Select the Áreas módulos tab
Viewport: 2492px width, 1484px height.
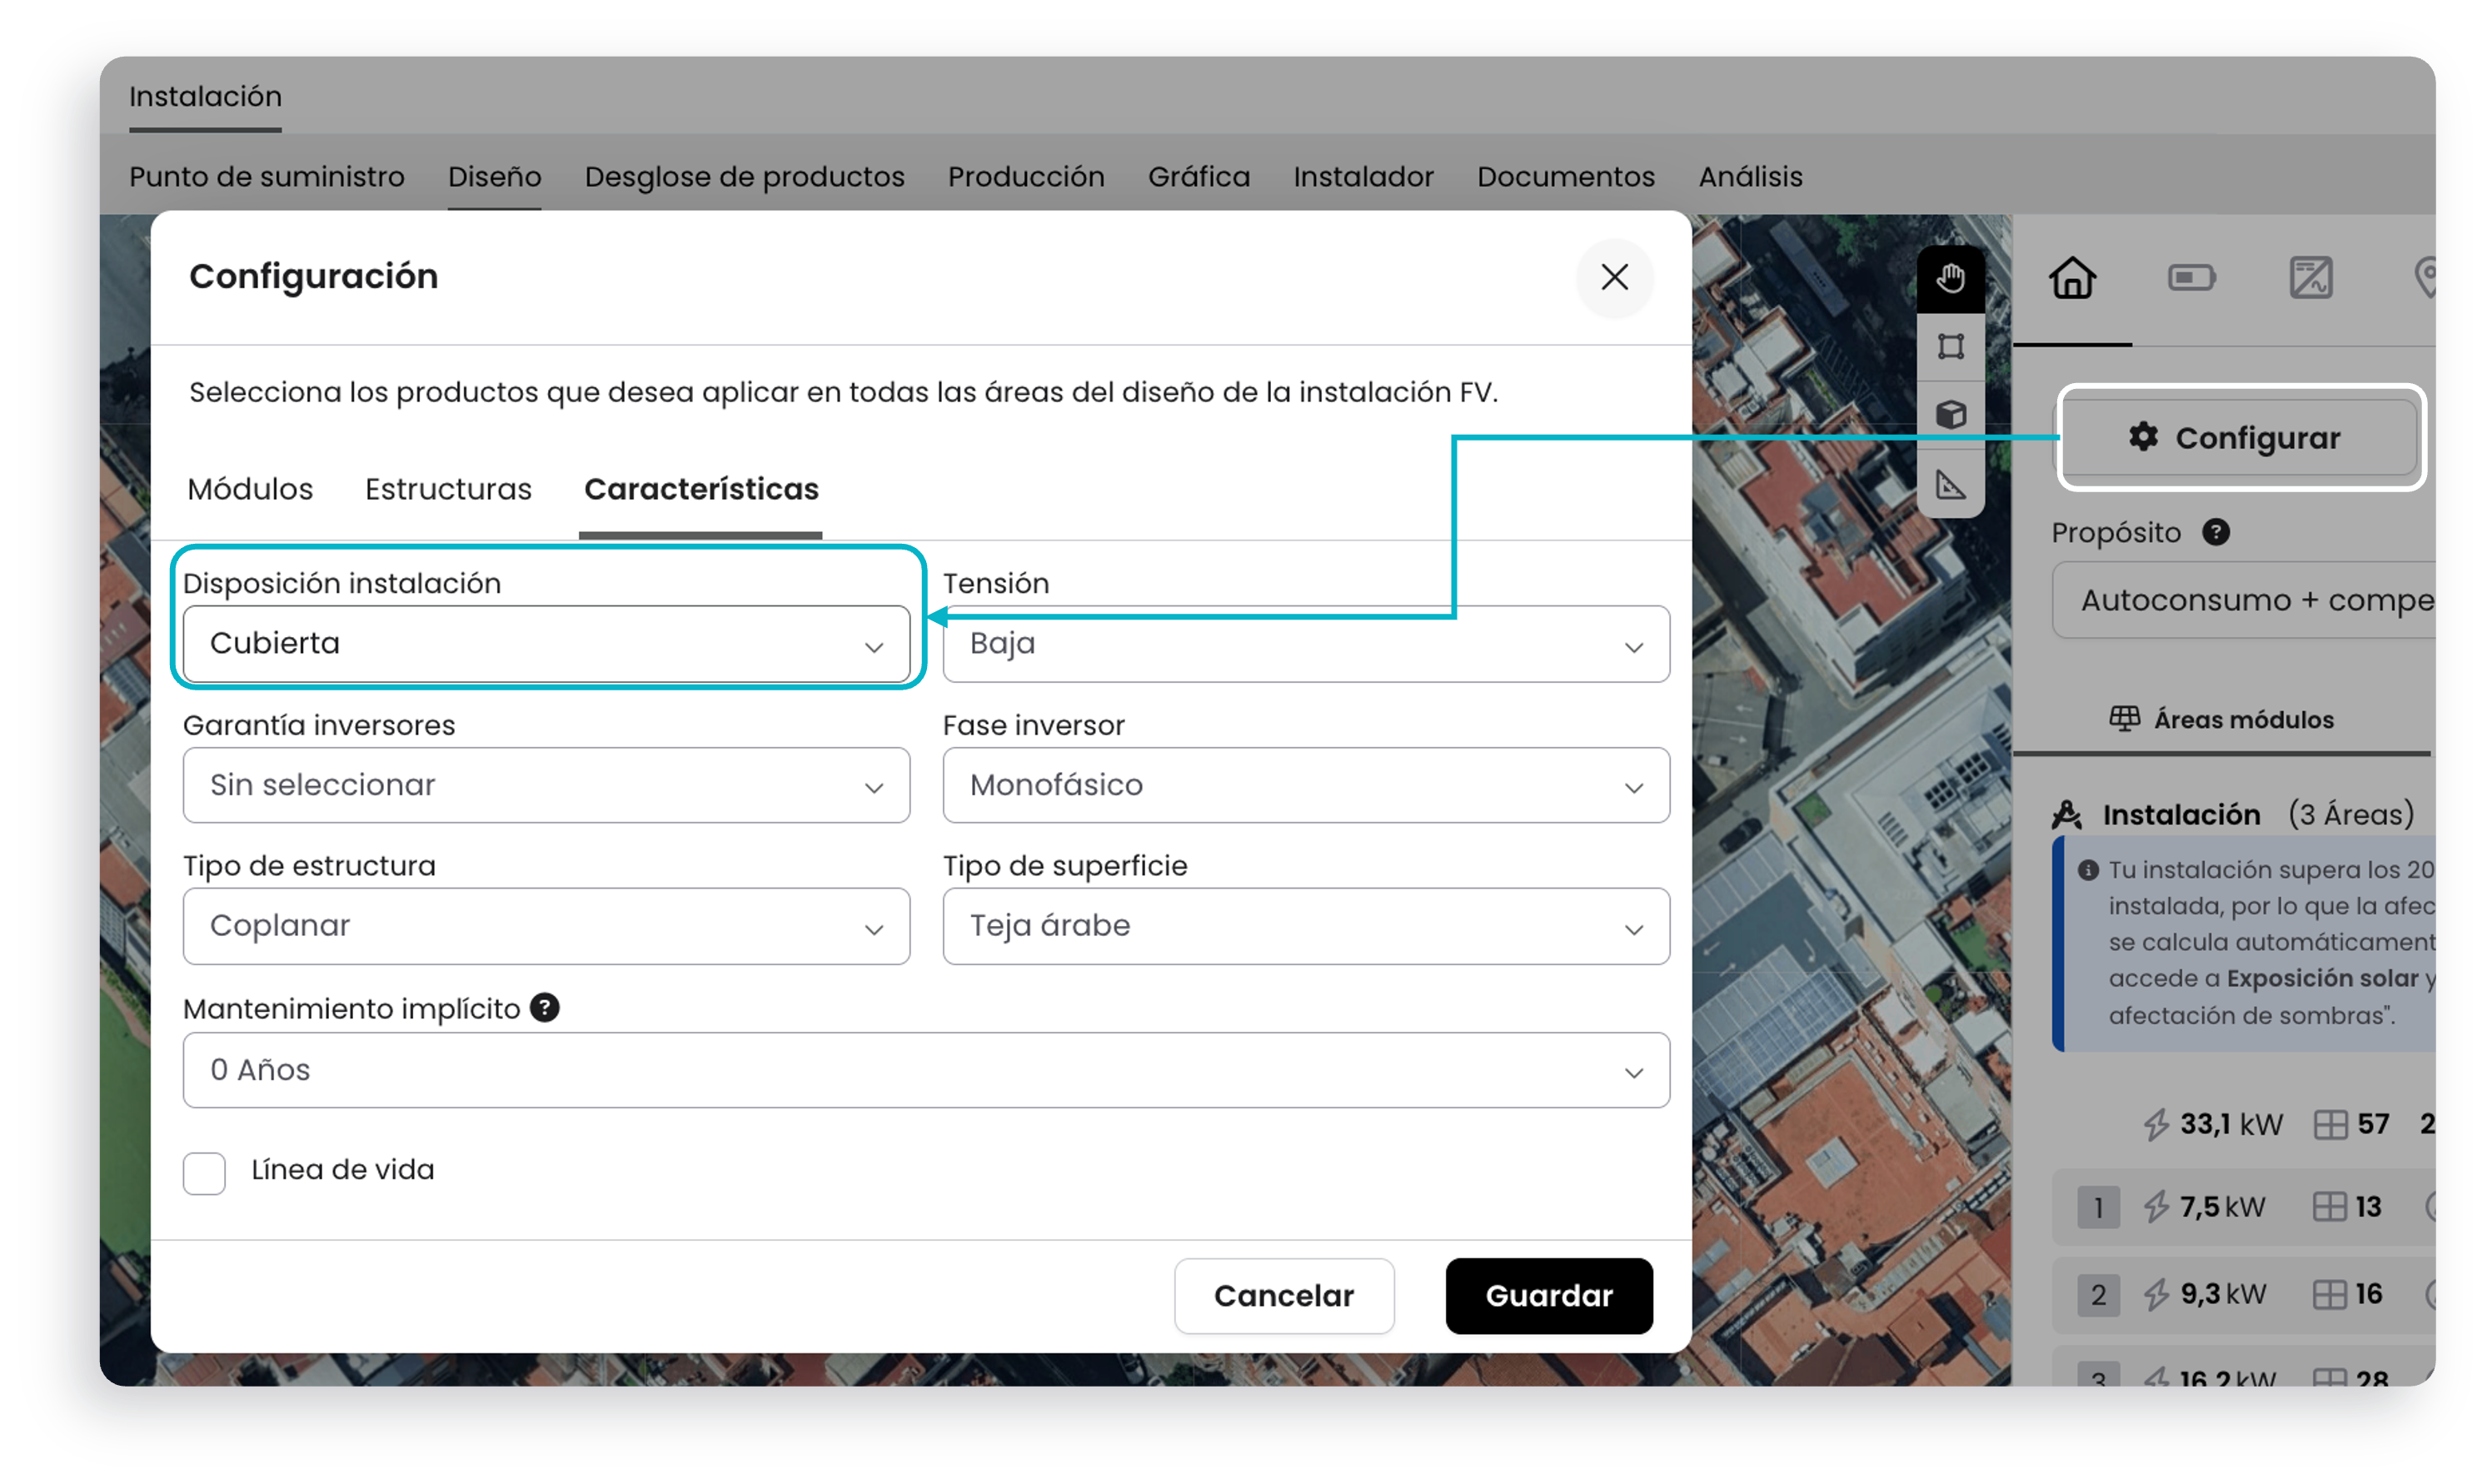coord(2221,719)
